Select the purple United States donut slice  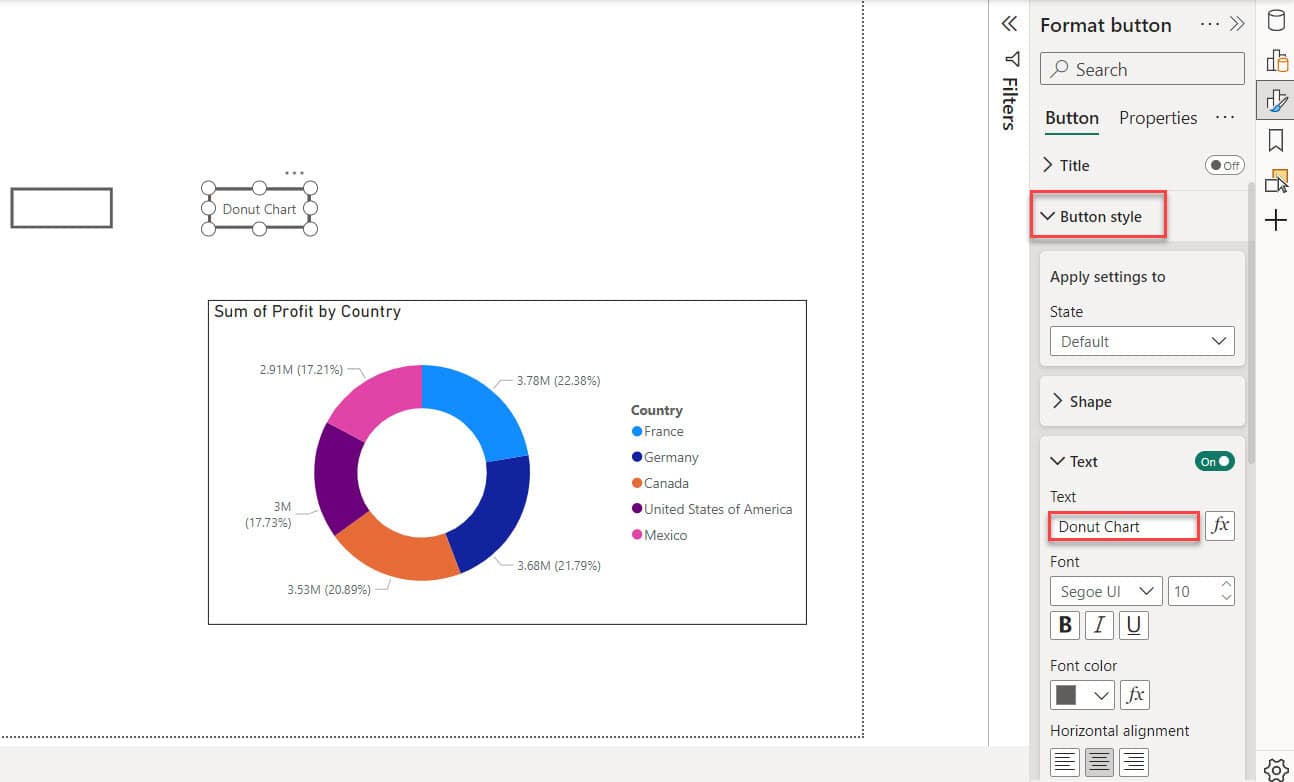tap(335, 479)
